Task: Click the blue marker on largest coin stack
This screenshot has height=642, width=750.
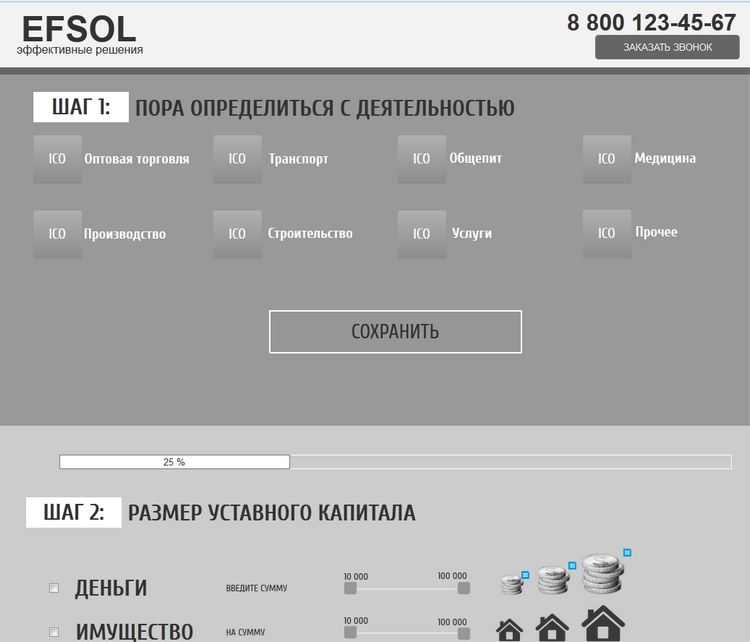Action: [627, 553]
